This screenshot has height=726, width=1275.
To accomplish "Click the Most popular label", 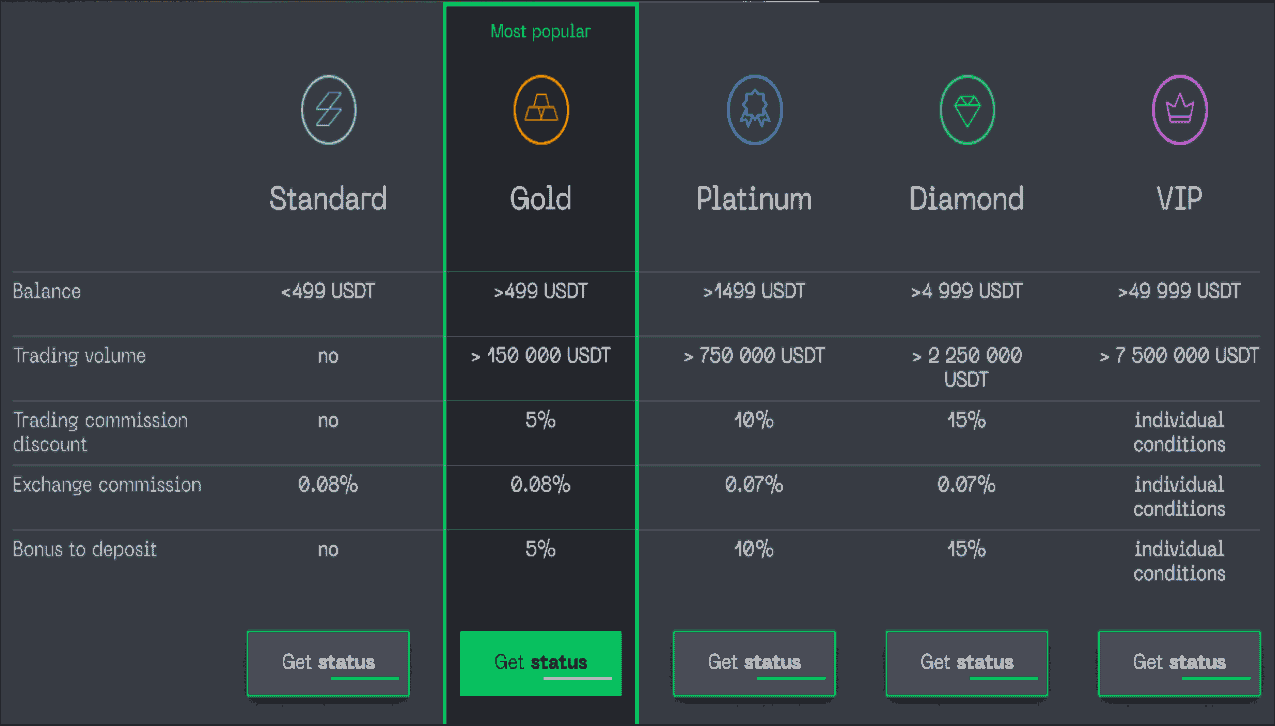I will click(541, 32).
